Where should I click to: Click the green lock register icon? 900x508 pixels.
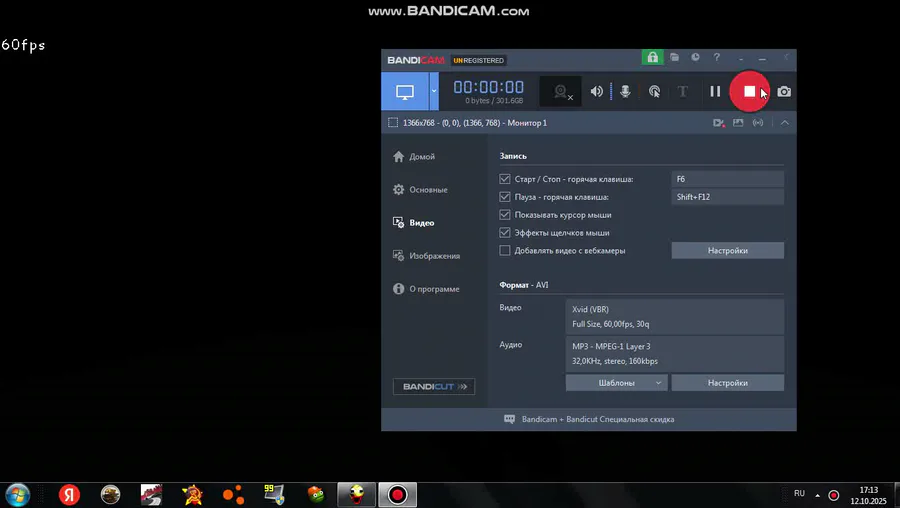(x=653, y=57)
